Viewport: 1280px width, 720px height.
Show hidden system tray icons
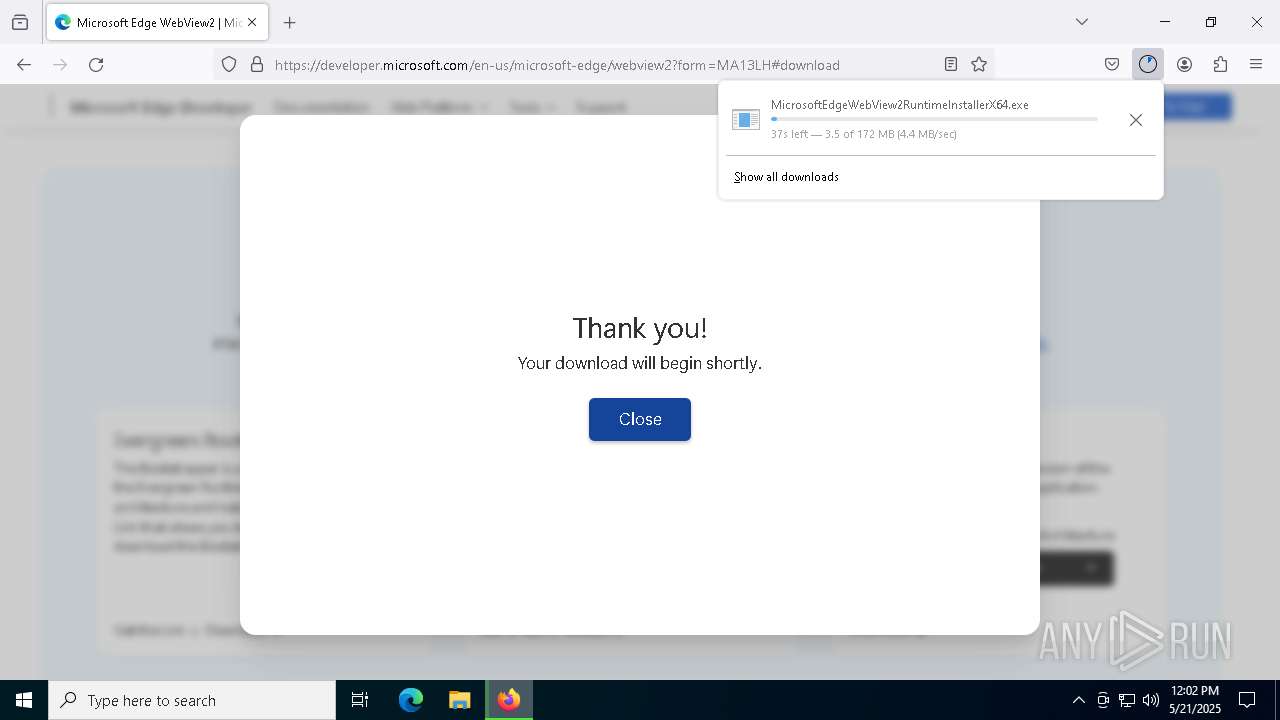1078,700
